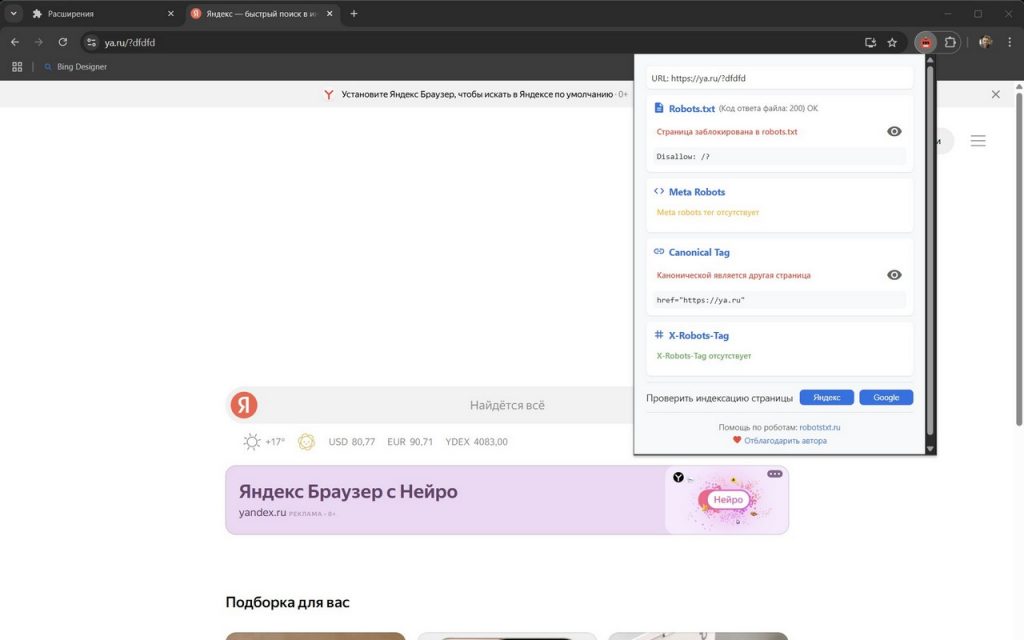The width and height of the screenshot is (1024, 640).
Task: Click Страница заблокирована в robots.txt message
Action: click(x=726, y=132)
